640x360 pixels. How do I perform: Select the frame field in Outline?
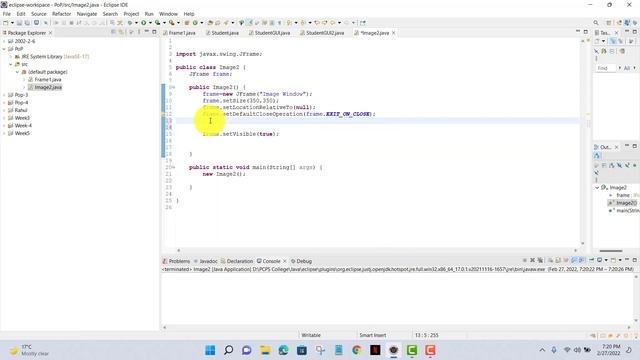623,195
